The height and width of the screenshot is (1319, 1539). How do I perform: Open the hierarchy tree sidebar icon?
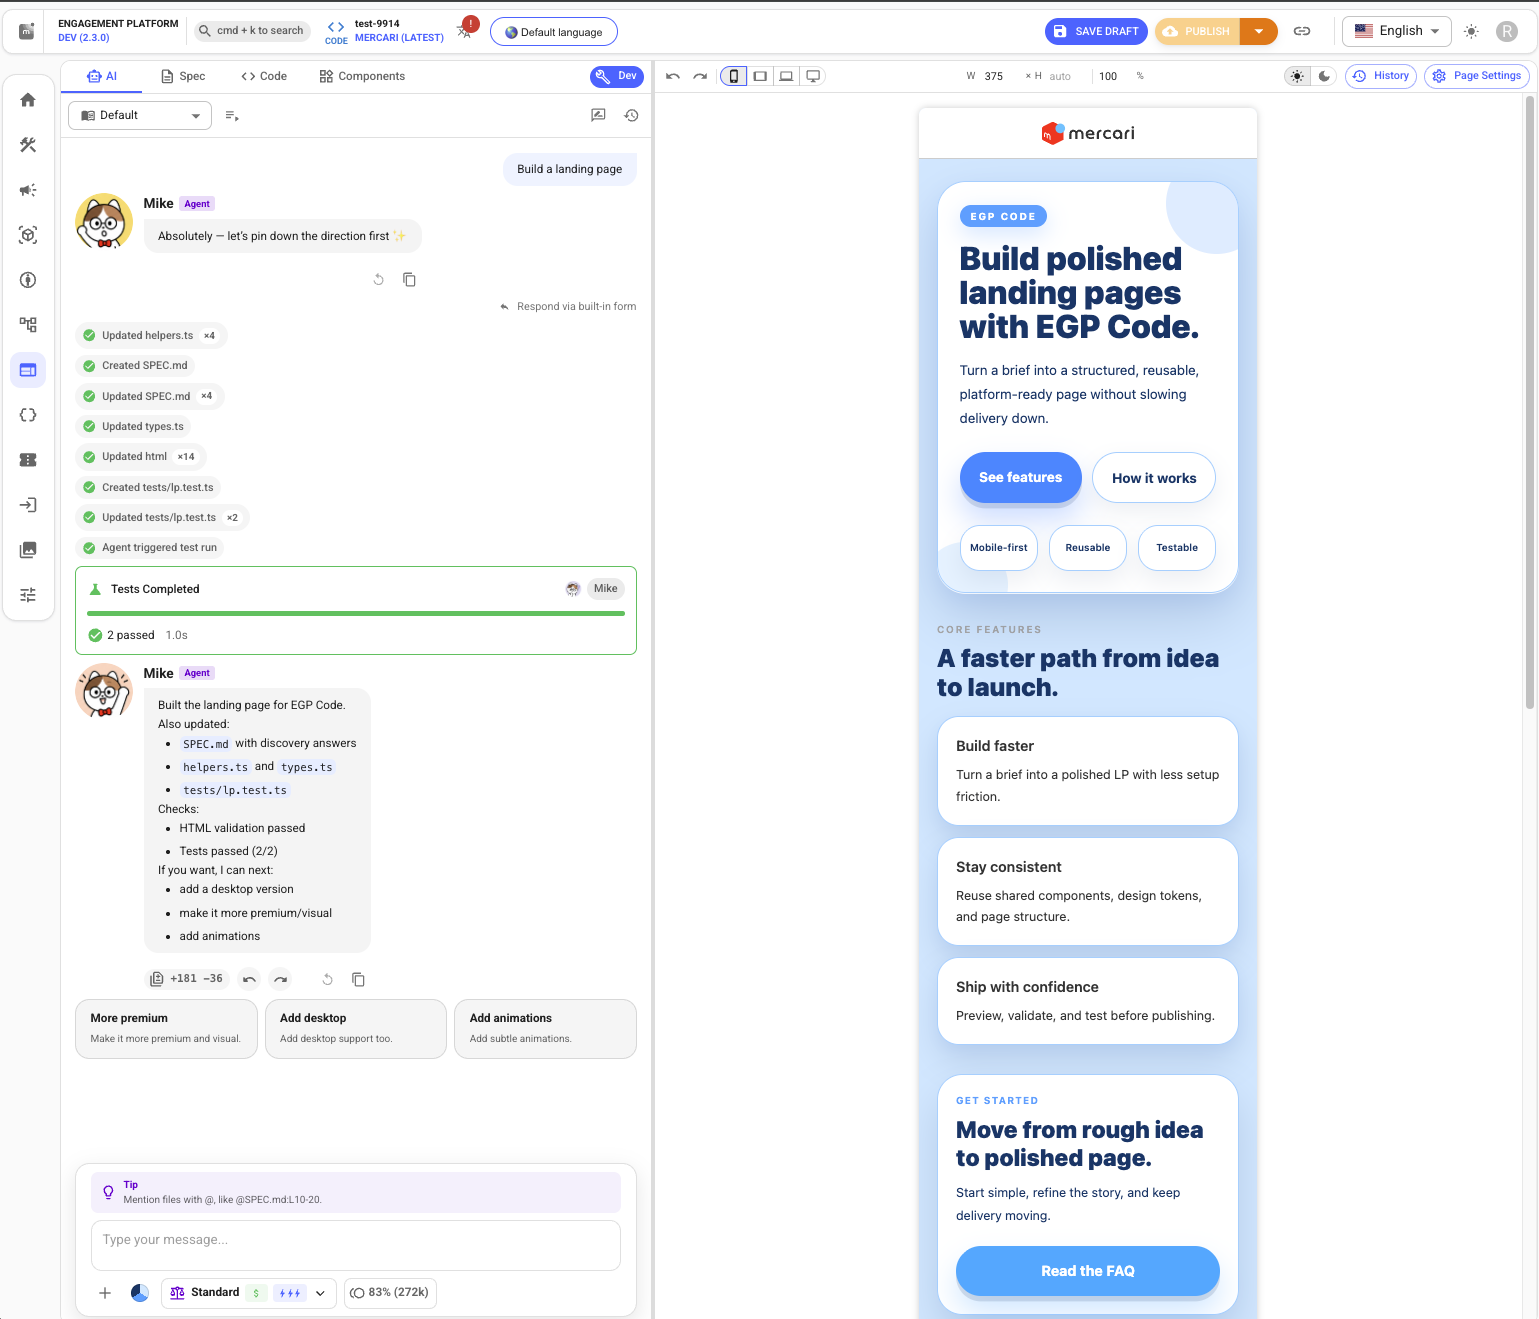pos(28,325)
